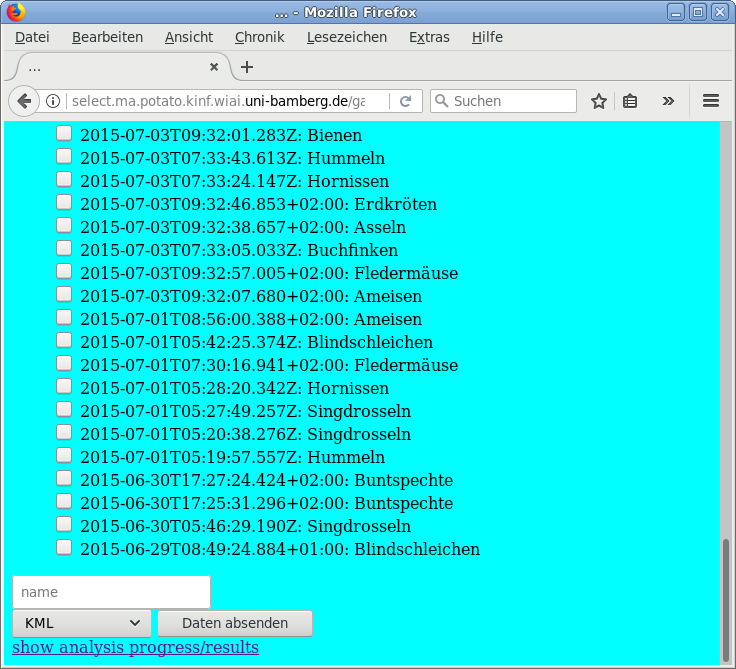Open a new tab with plus icon
The image size is (736, 669).
[247, 67]
